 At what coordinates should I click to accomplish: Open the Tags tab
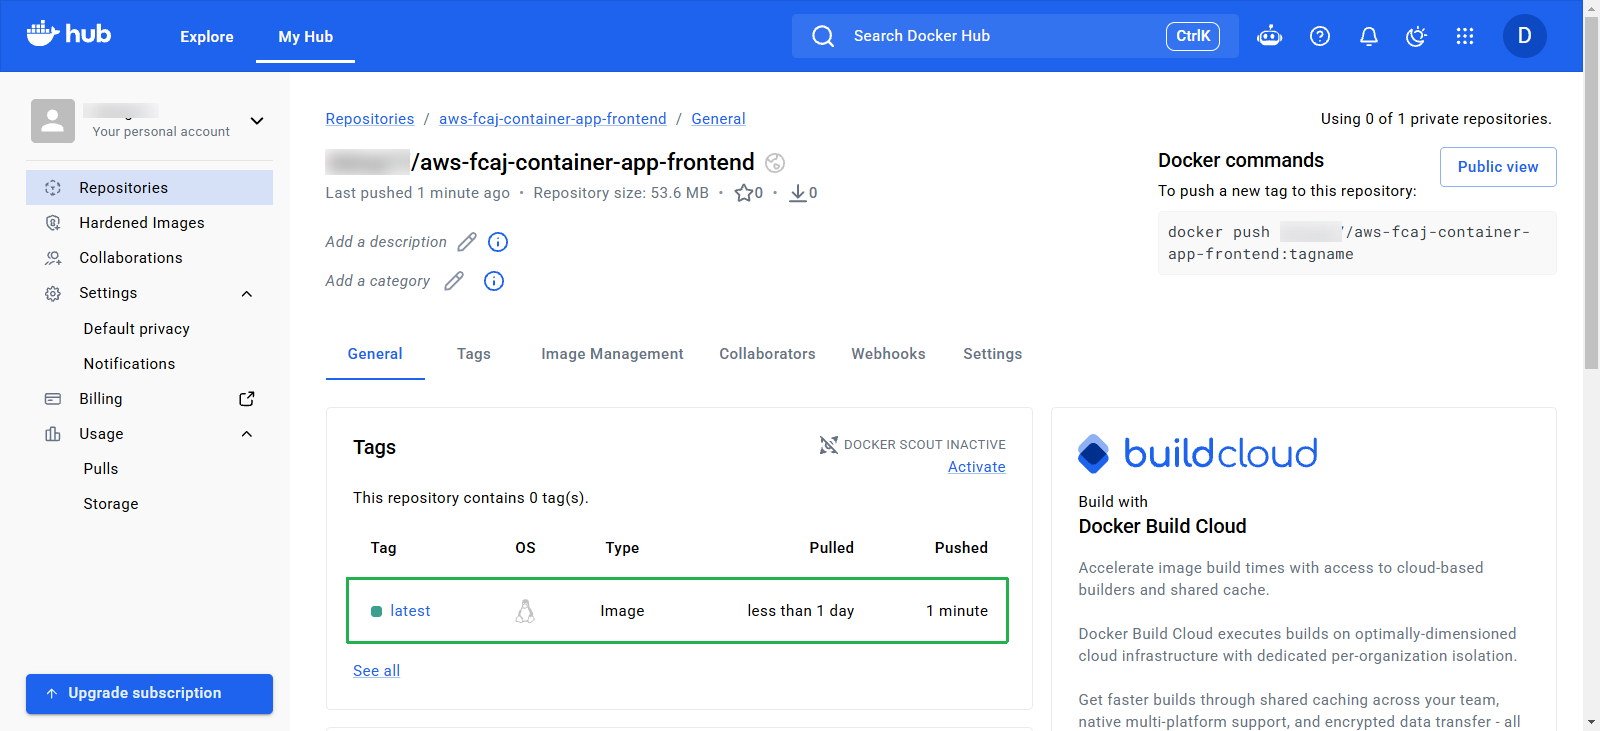(474, 354)
